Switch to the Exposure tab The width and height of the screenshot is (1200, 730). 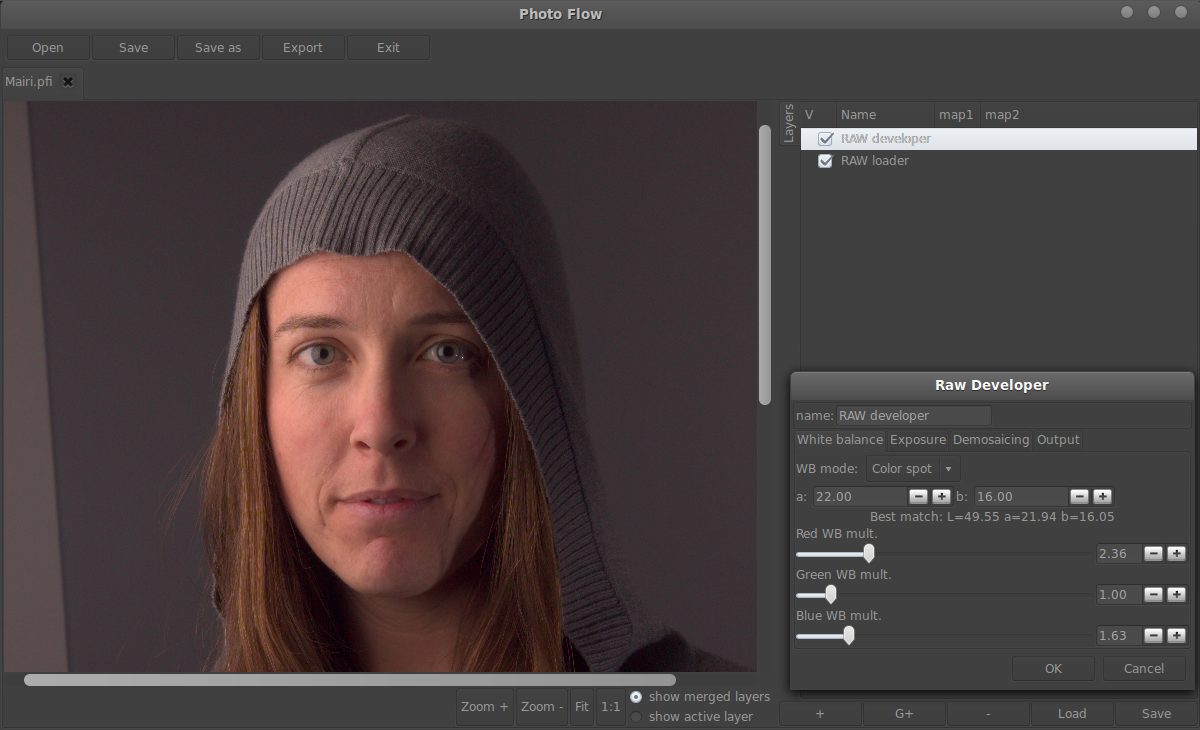(x=917, y=440)
